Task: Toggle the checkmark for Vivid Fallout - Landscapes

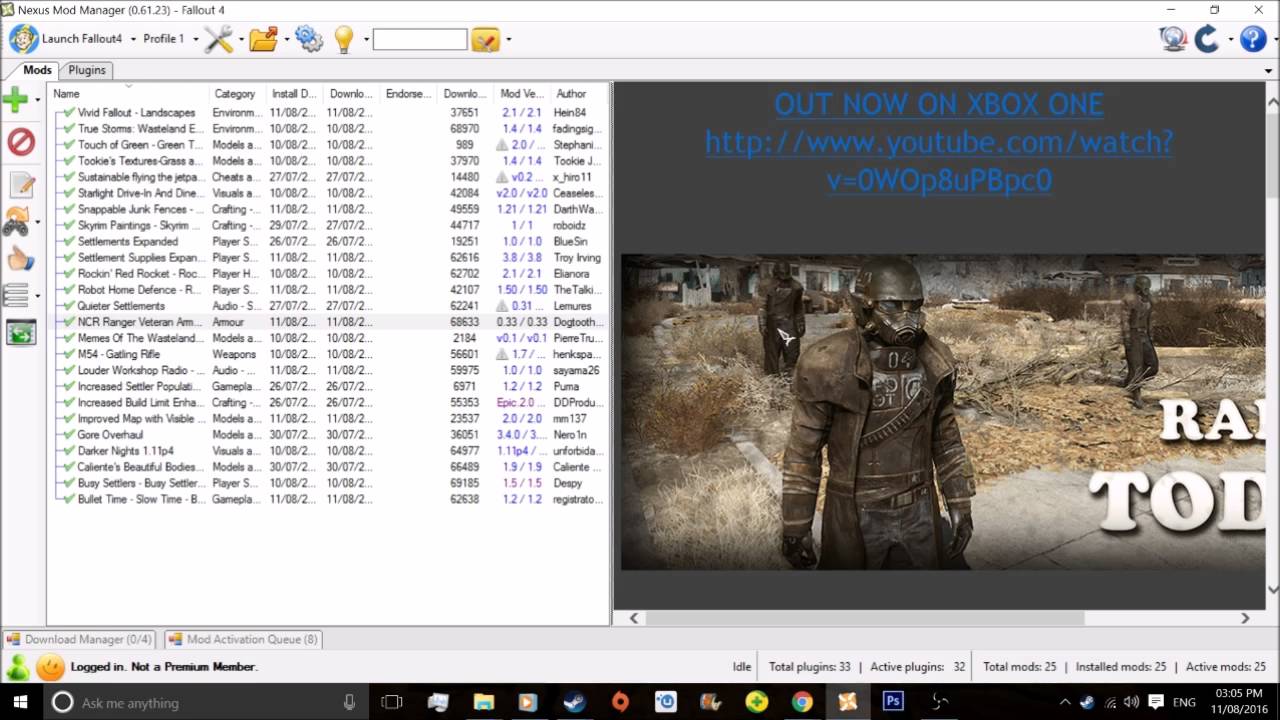Action: 69,113
